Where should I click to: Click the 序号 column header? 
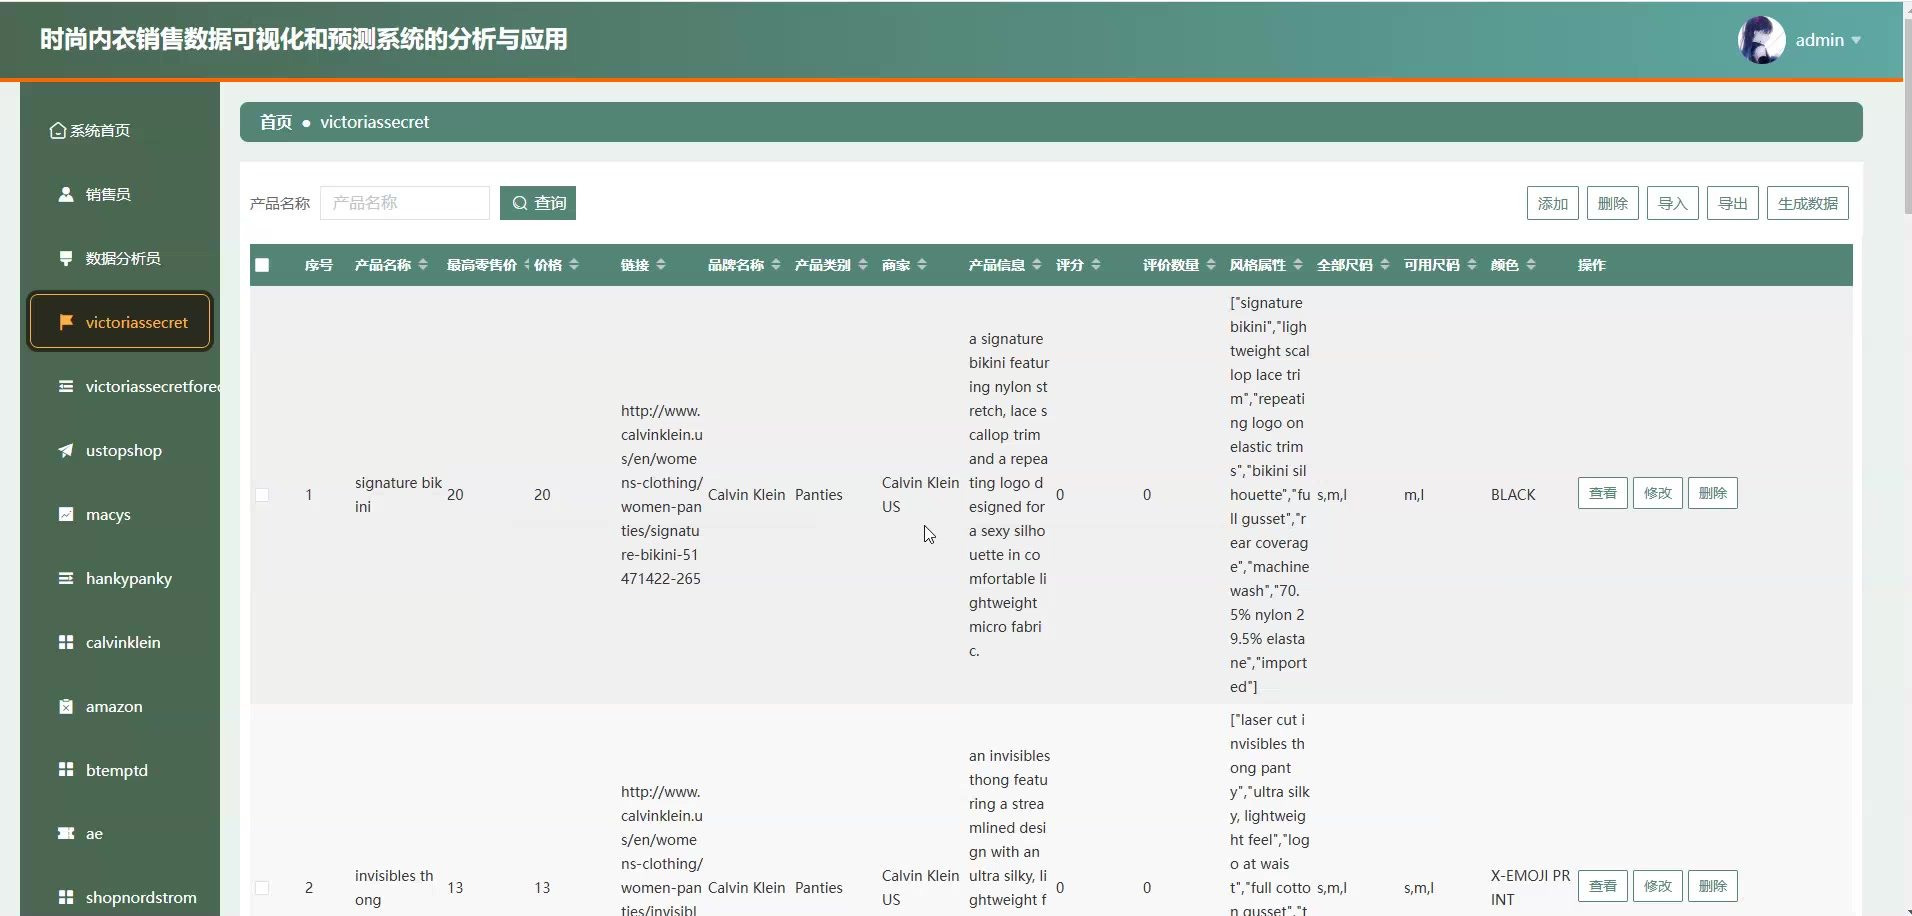[x=319, y=265]
